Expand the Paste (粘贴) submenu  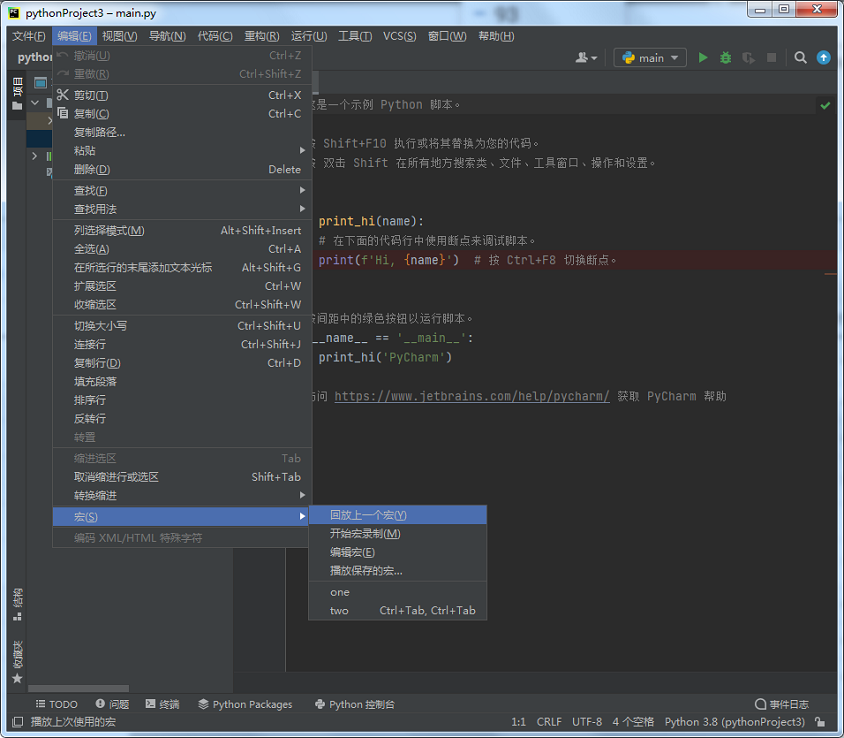[182, 151]
